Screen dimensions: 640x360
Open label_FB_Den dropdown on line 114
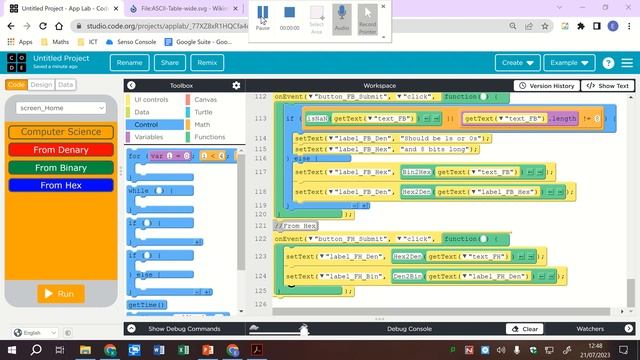pyautogui.click(x=331, y=139)
